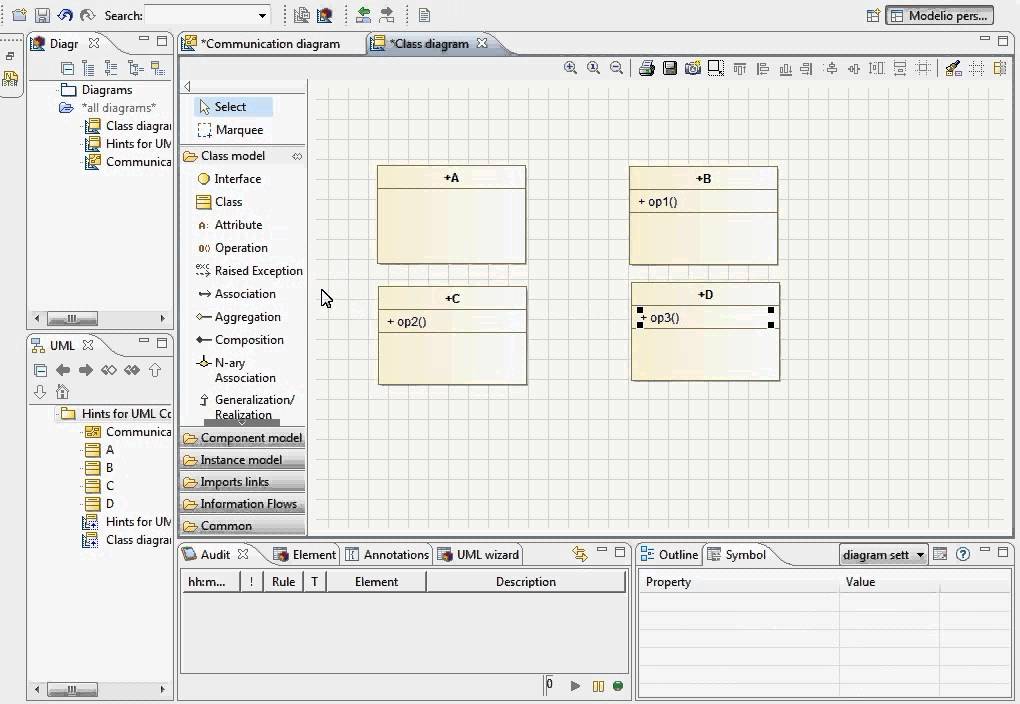Open the Element view tab

click(304, 554)
